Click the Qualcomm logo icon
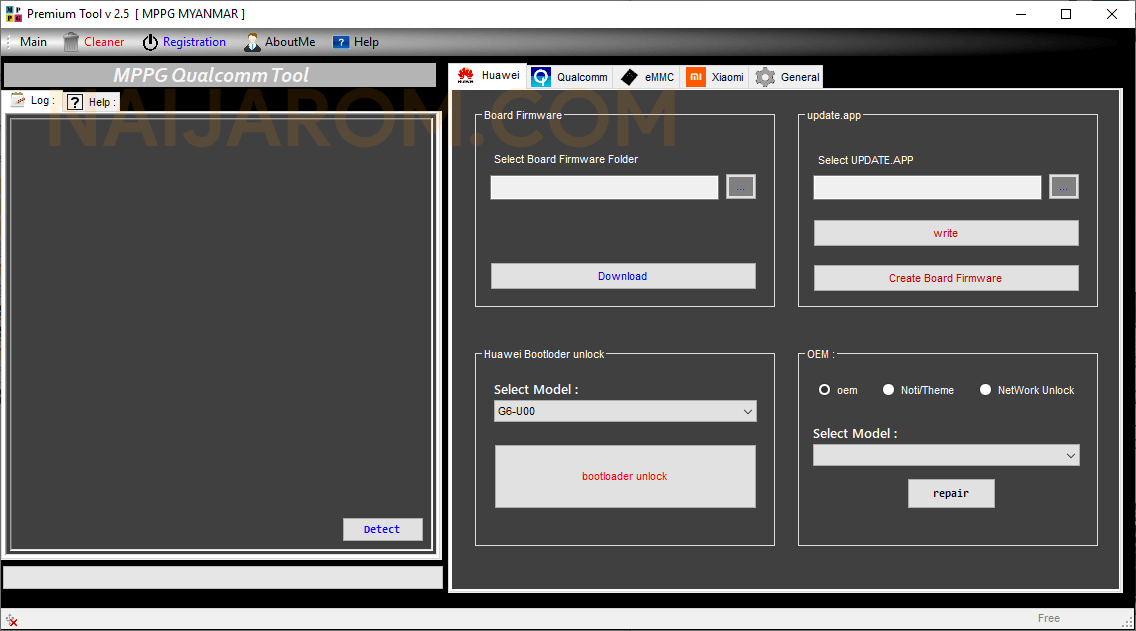 [540, 77]
